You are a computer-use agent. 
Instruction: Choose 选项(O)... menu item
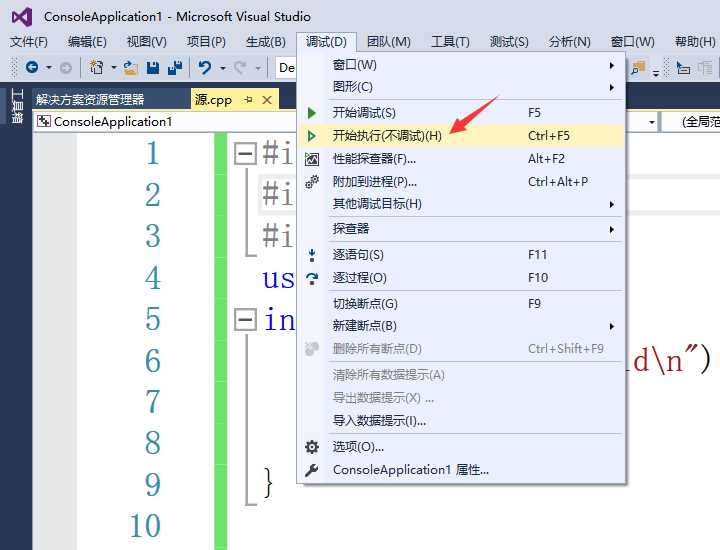(x=462, y=447)
